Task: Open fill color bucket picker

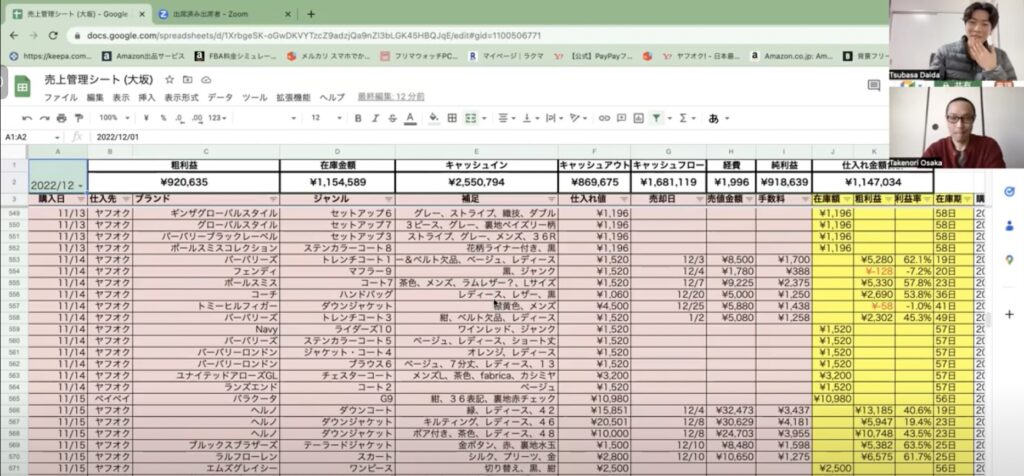Action: tap(434, 118)
